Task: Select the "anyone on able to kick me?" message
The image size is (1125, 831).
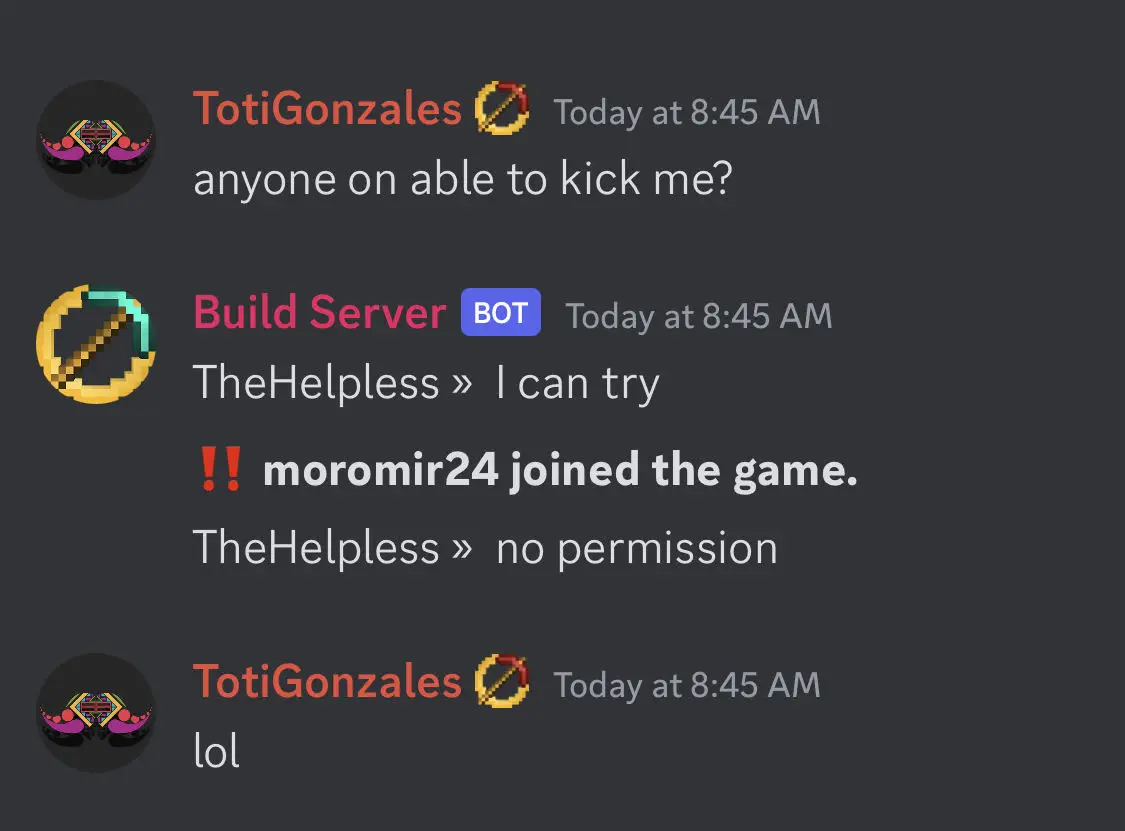Action: 463,179
